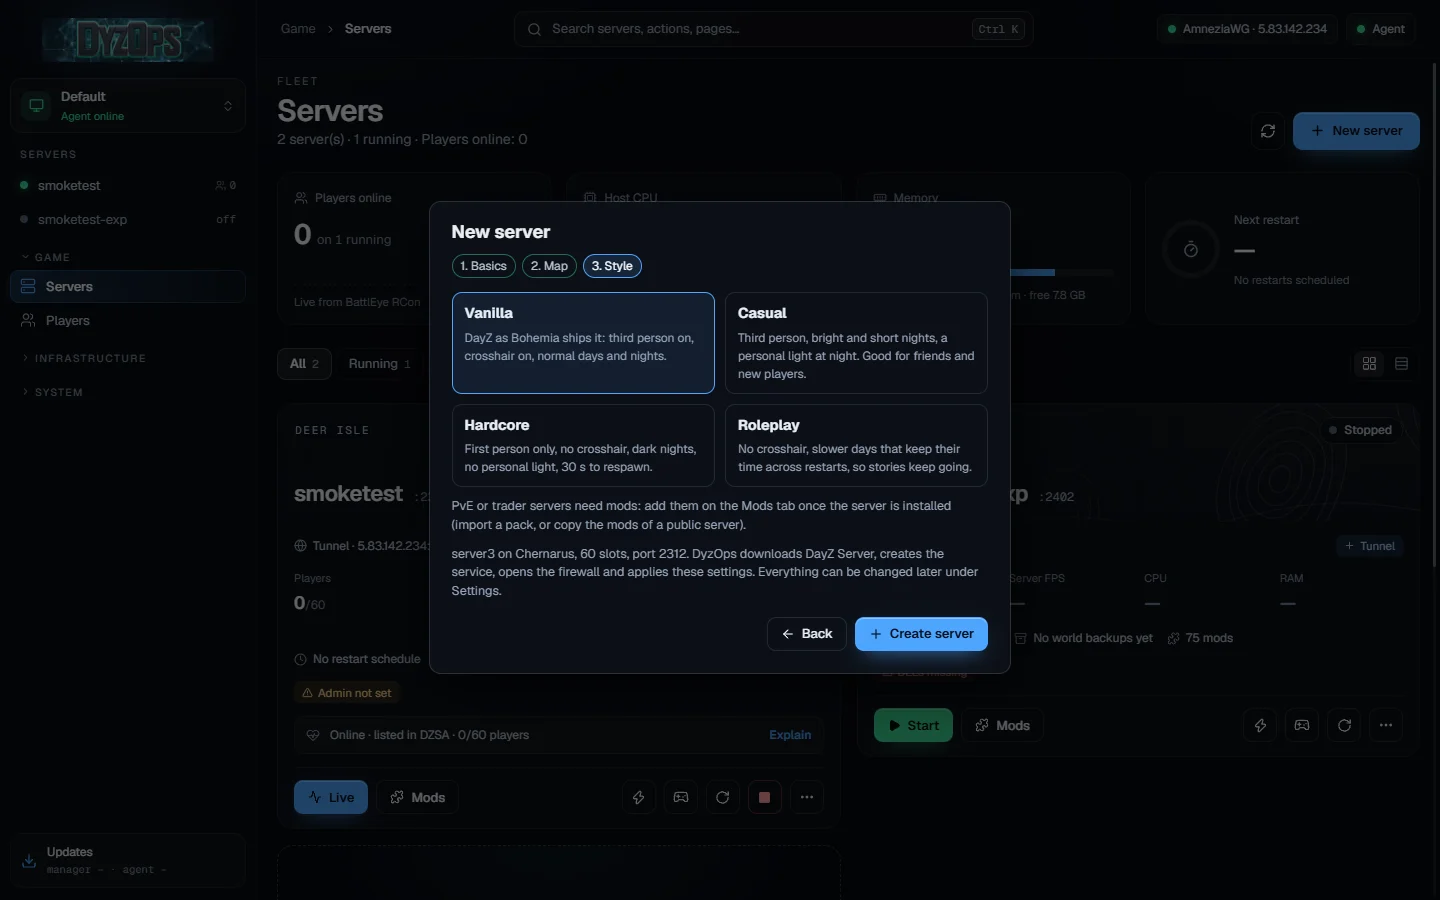This screenshot has height=900, width=1440.
Task: Click the Back button in dialog
Action: click(807, 634)
